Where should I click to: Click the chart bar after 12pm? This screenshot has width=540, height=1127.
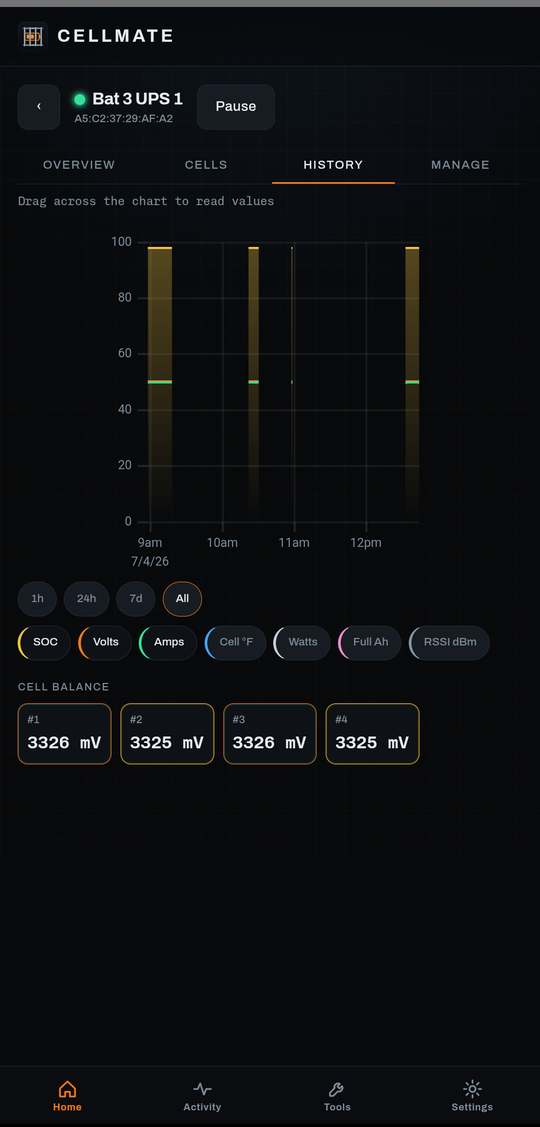tap(412, 385)
